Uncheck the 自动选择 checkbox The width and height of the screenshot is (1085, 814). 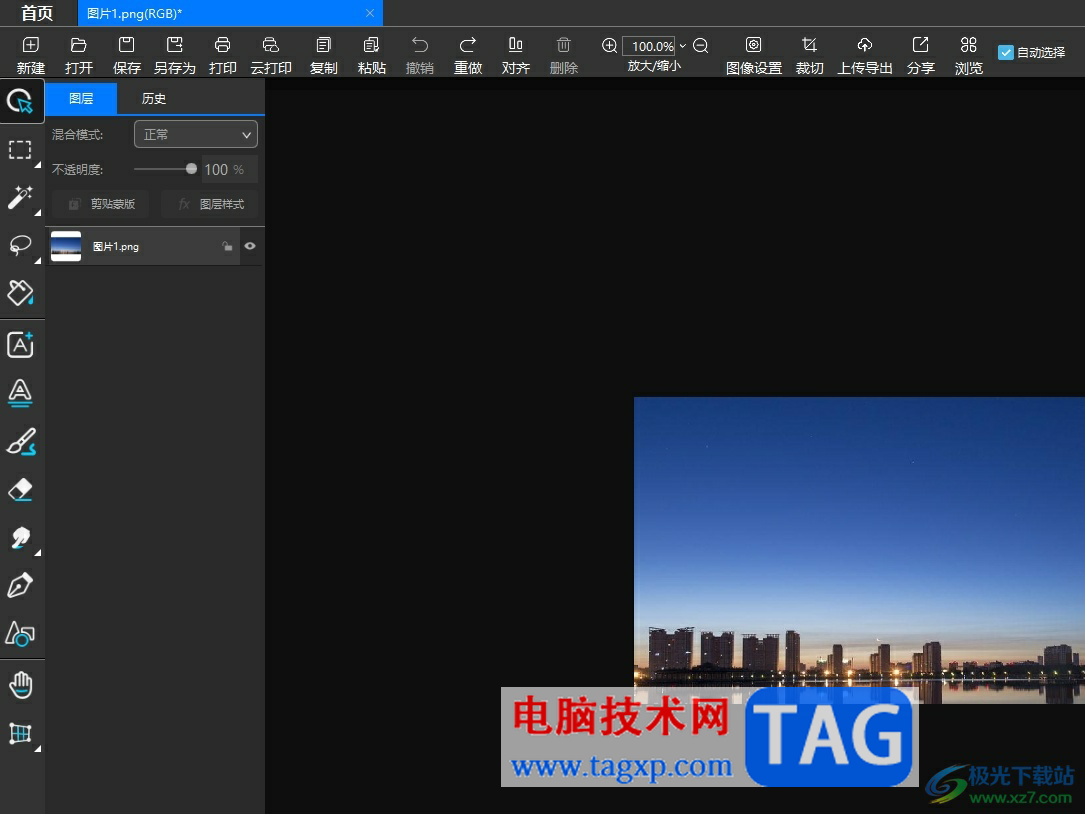(1006, 53)
